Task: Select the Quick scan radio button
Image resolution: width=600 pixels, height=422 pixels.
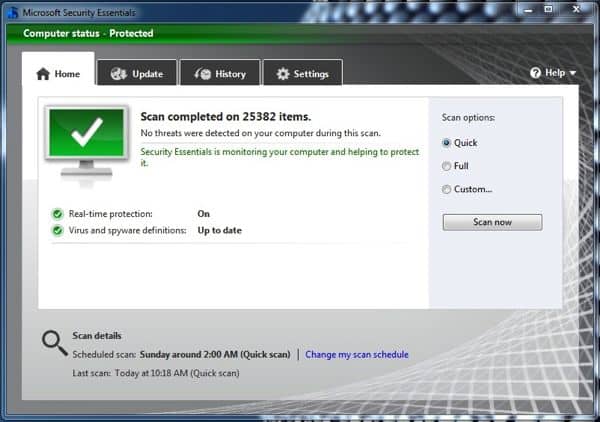Action: (x=446, y=143)
